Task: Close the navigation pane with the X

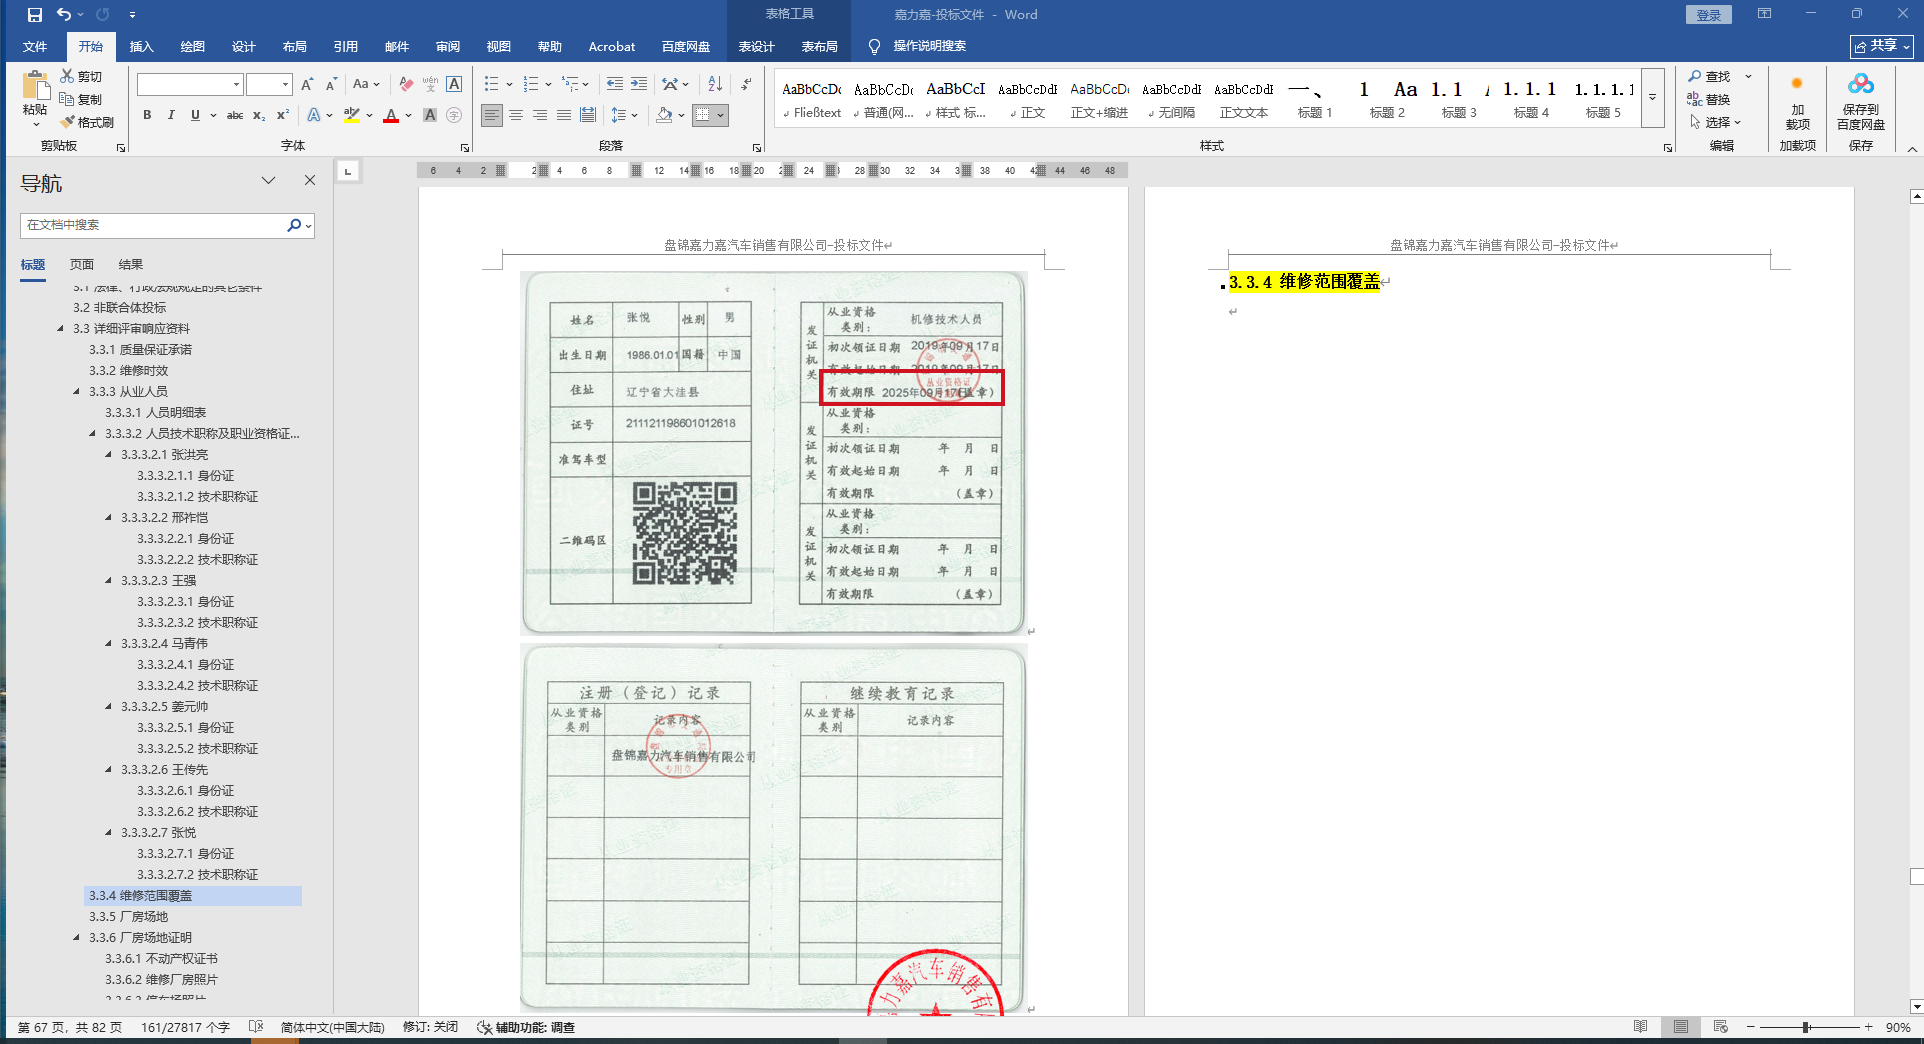Action: [x=310, y=180]
